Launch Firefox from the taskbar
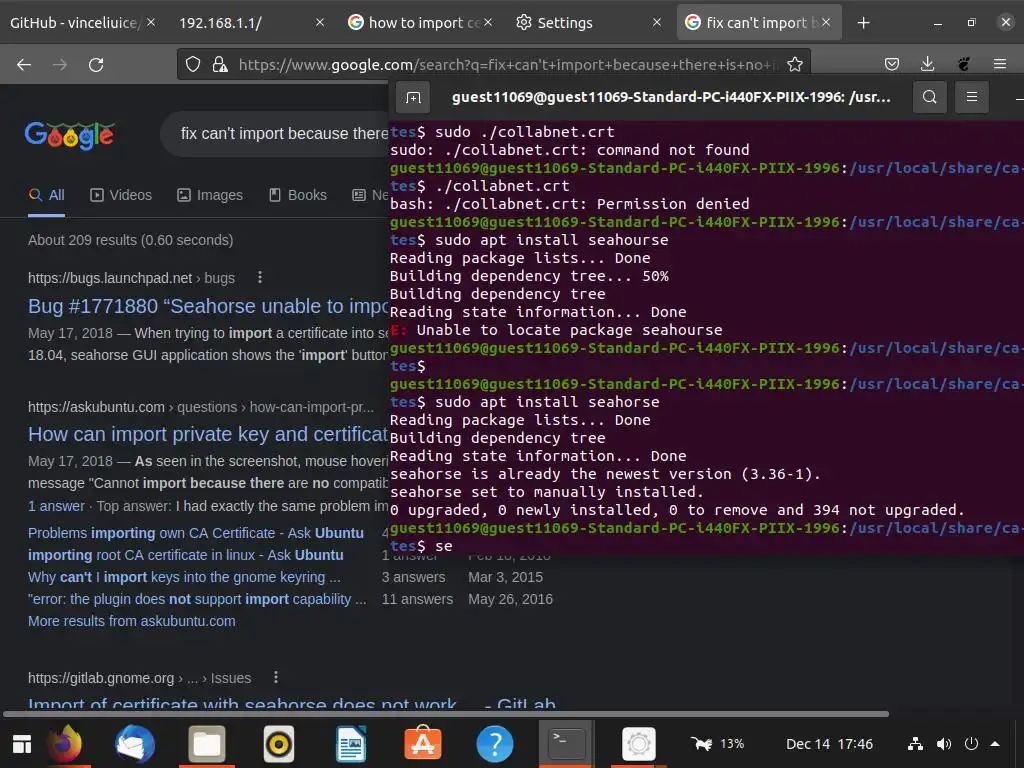The width and height of the screenshot is (1024, 768). click(x=65, y=743)
